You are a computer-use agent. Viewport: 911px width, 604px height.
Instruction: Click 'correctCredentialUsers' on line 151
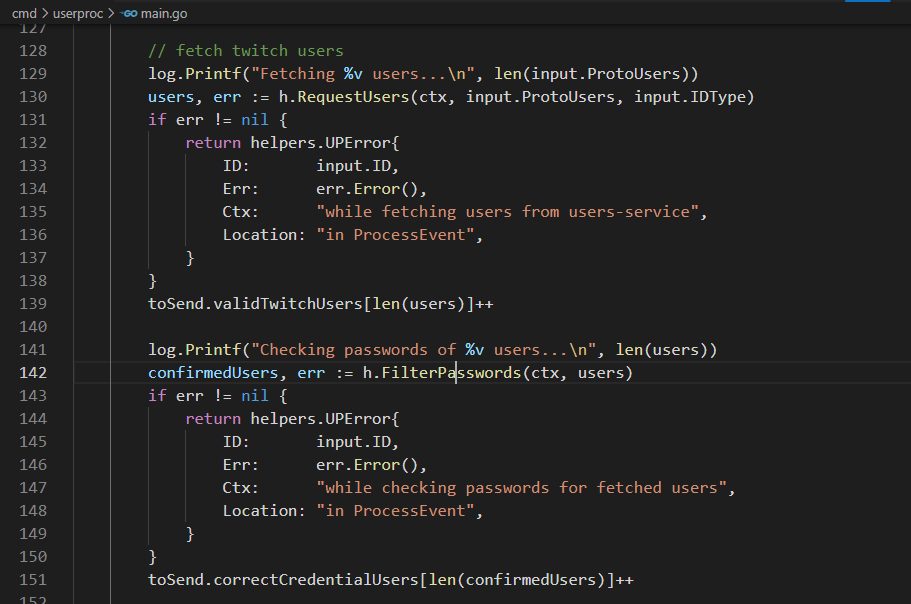click(x=315, y=580)
